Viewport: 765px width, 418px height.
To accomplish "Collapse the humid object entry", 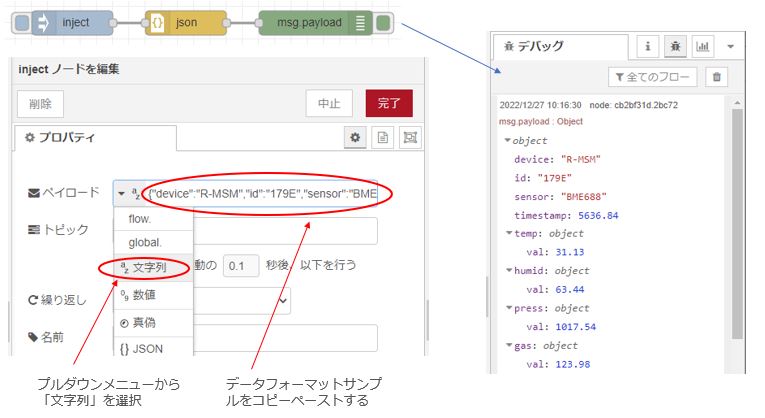I will 508,271.
